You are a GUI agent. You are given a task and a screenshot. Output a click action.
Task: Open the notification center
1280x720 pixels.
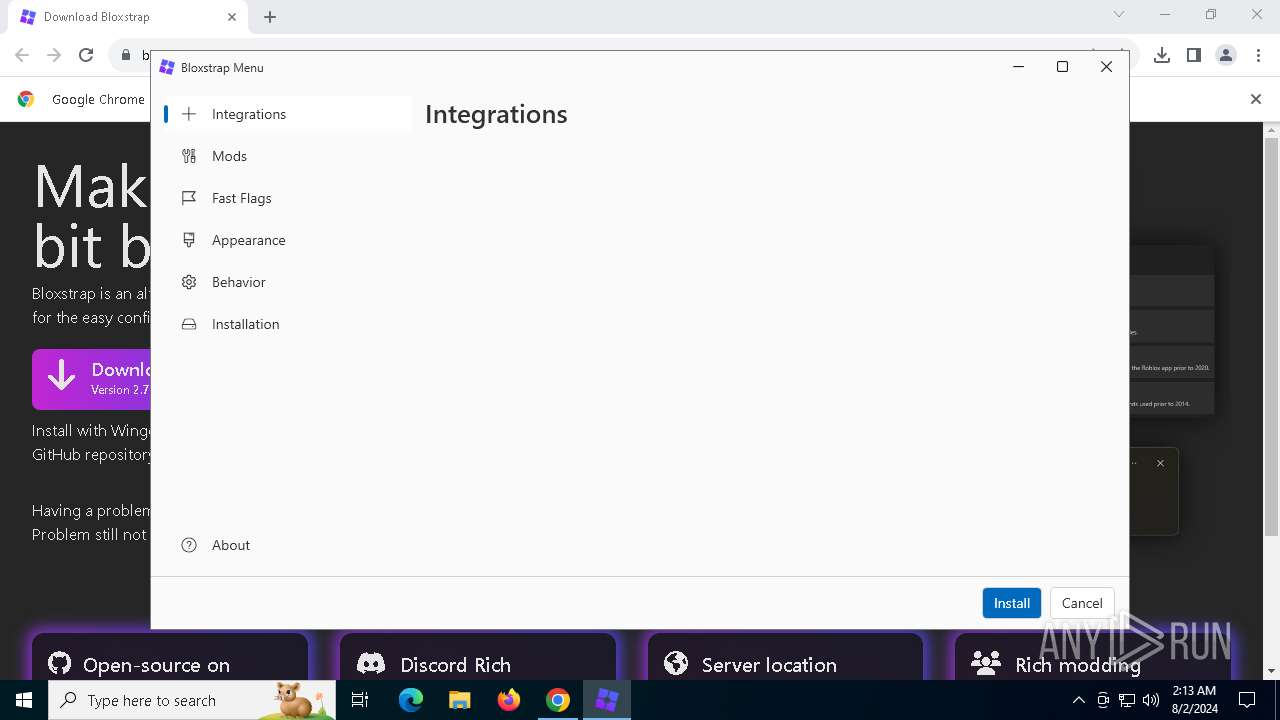coord(1247,700)
